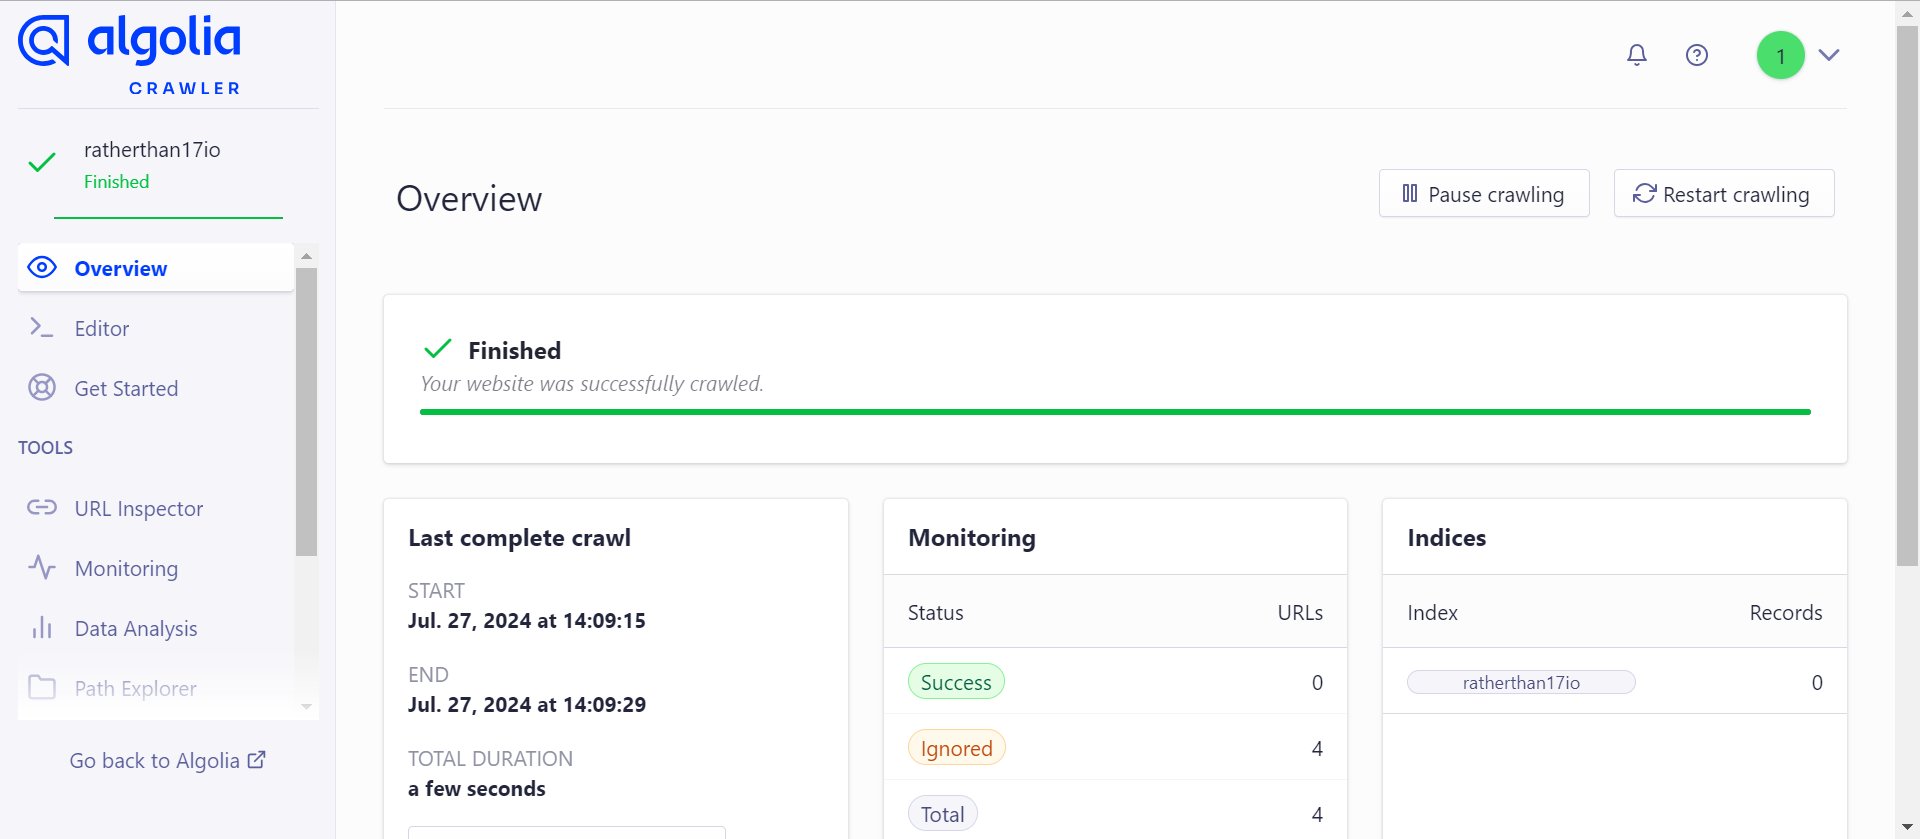The height and width of the screenshot is (839, 1920).
Task: Click the Success URLs count 0
Action: (x=1317, y=682)
